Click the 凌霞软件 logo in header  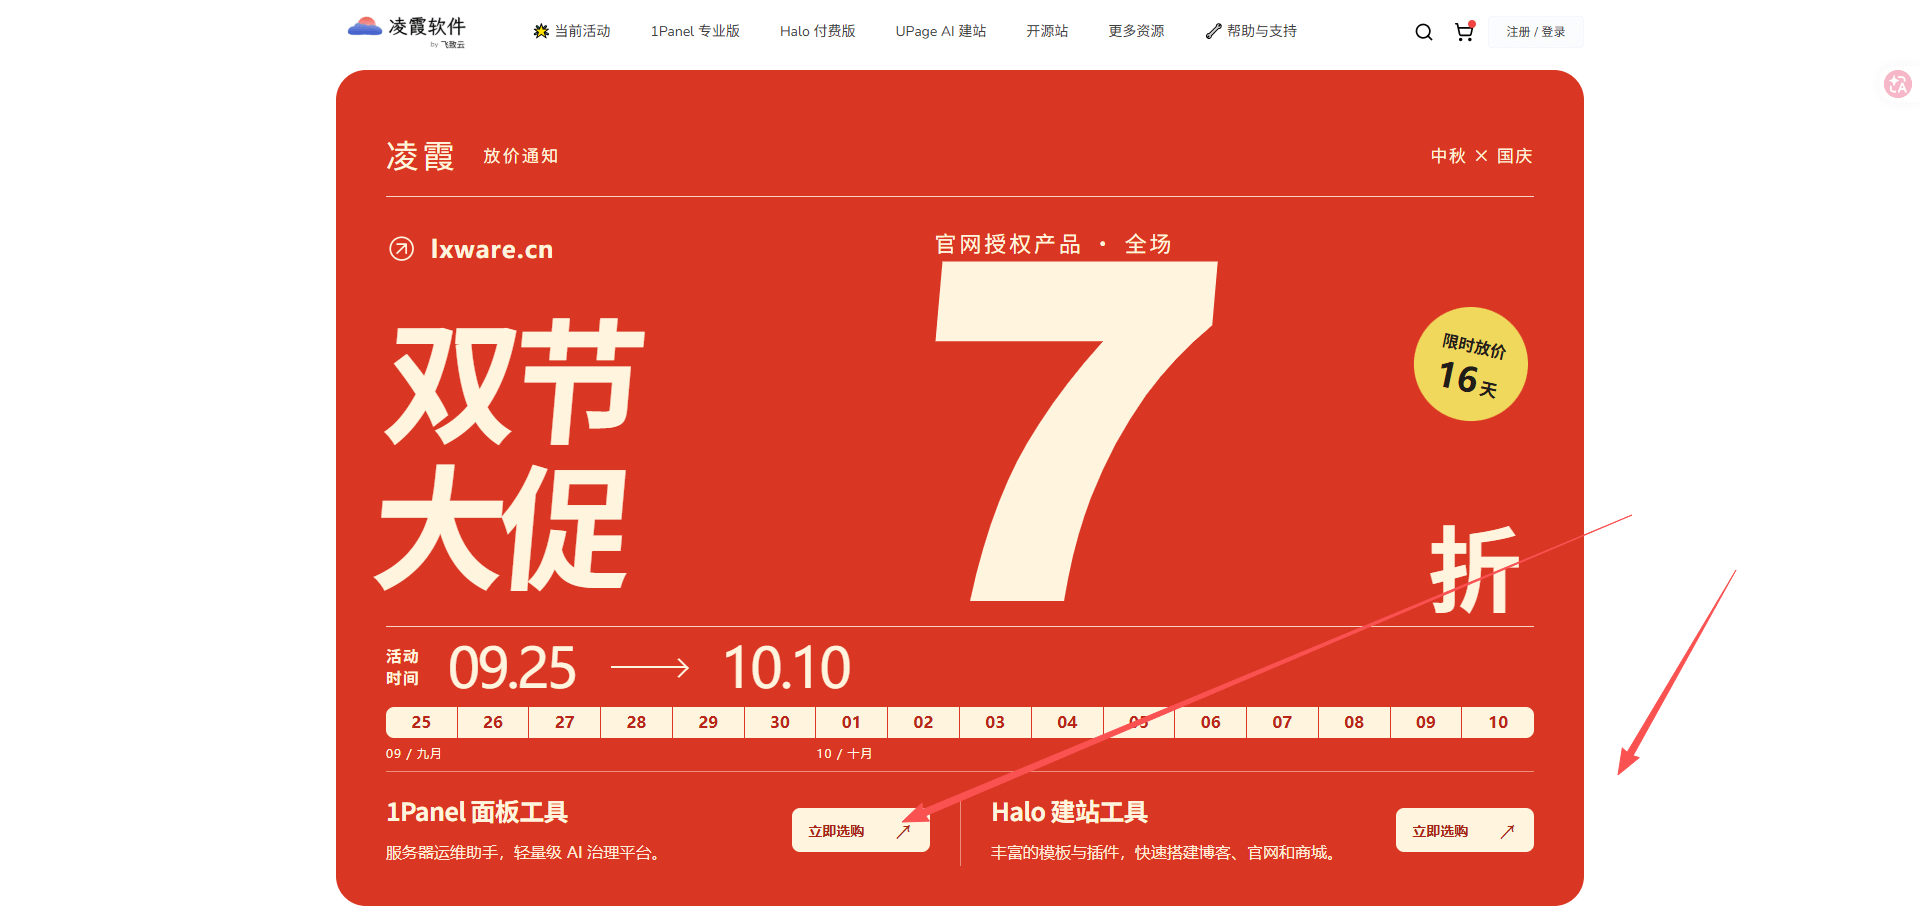pos(407,31)
